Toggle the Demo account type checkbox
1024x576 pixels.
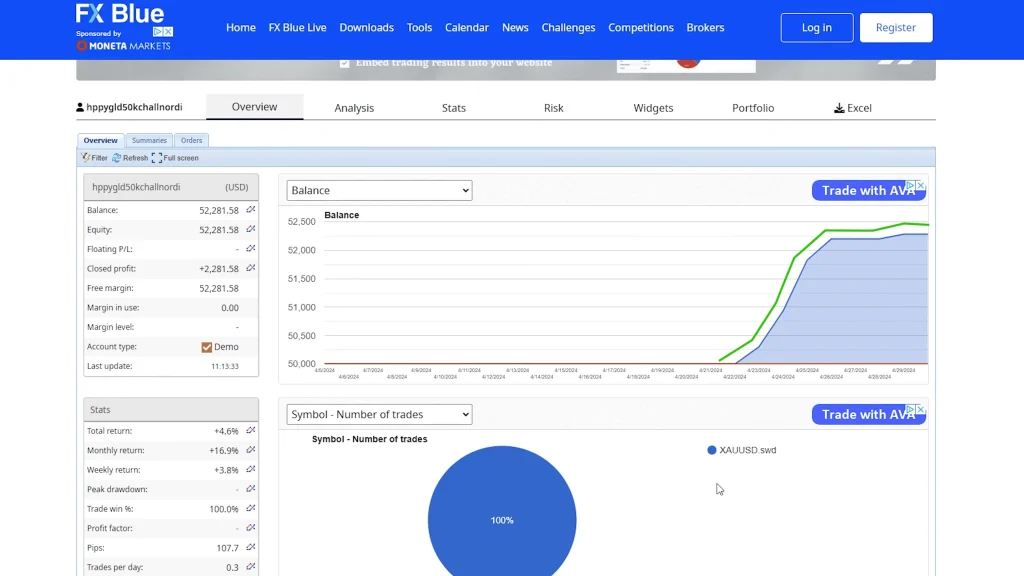[207, 347]
